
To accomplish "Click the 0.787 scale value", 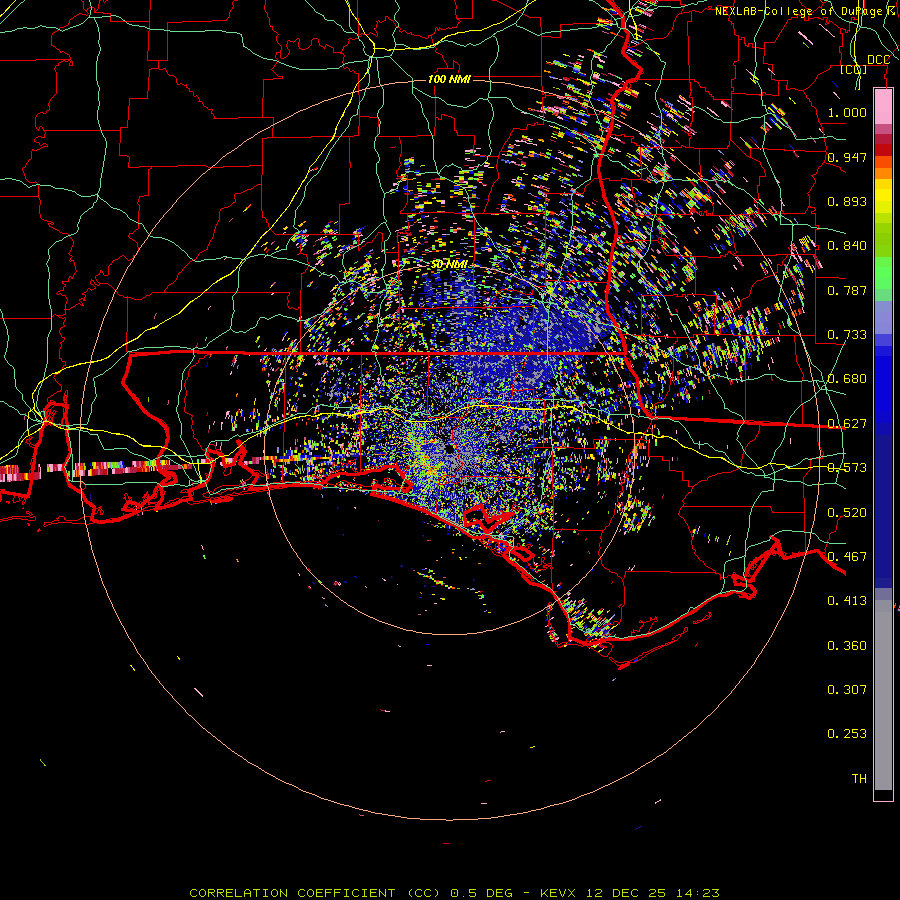I will click(x=847, y=290).
